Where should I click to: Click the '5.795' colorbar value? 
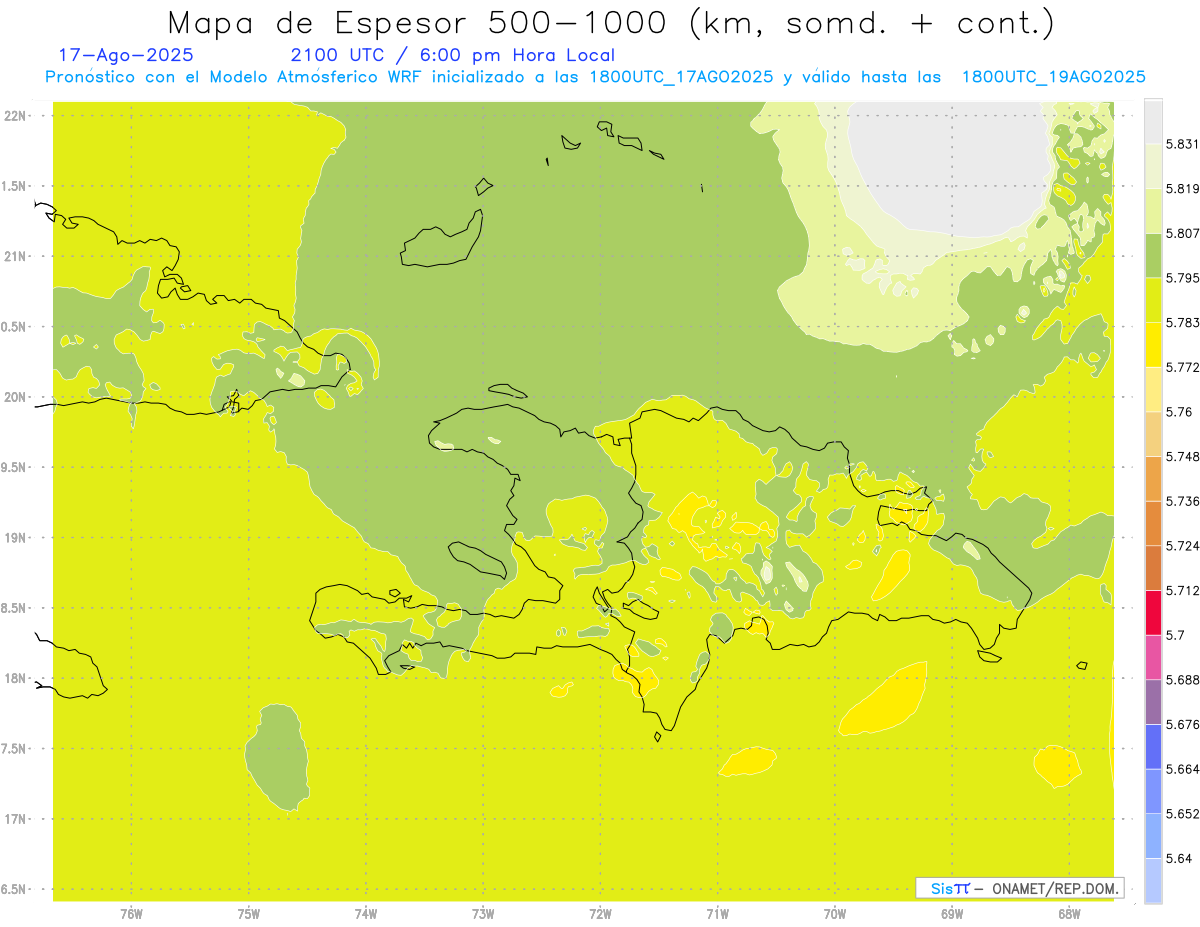click(x=1183, y=278)
